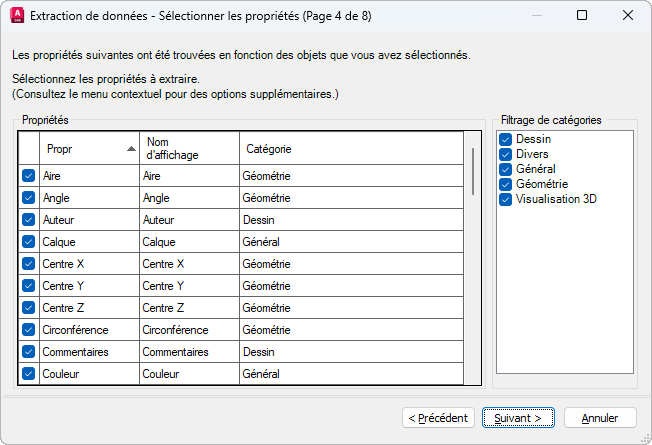Image resolution: width=652 pixels, height=445 pixels.
Task: Go back with the Précédent button
Action: point(439,417)
